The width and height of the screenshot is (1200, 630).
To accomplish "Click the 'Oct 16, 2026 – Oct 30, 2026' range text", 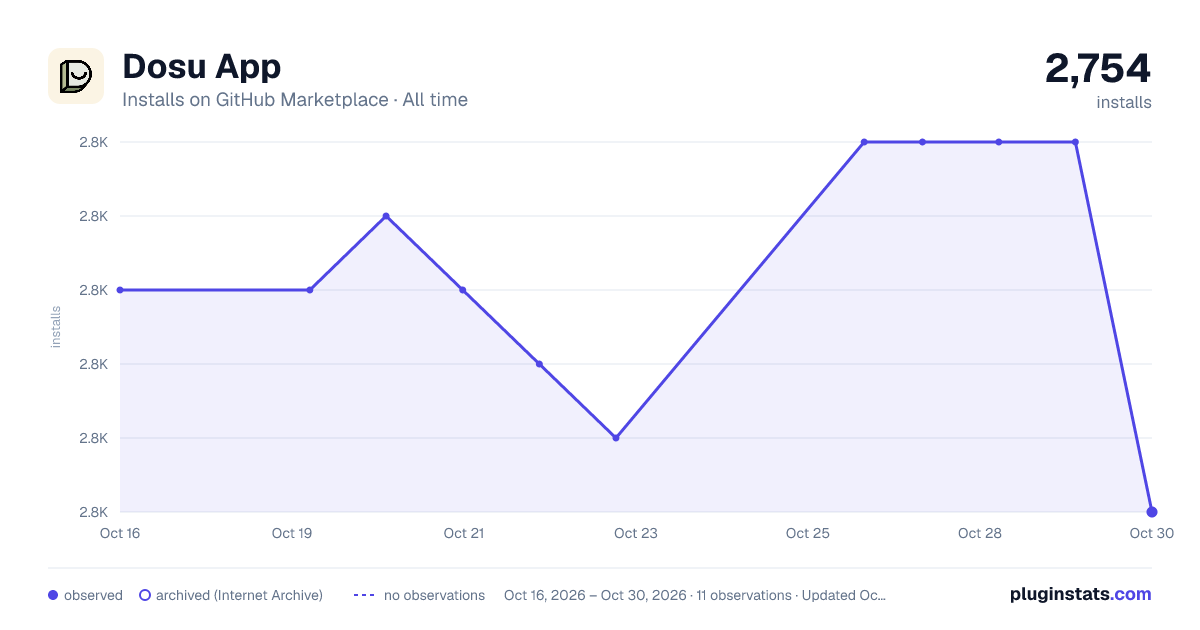I will coord(595,595).
